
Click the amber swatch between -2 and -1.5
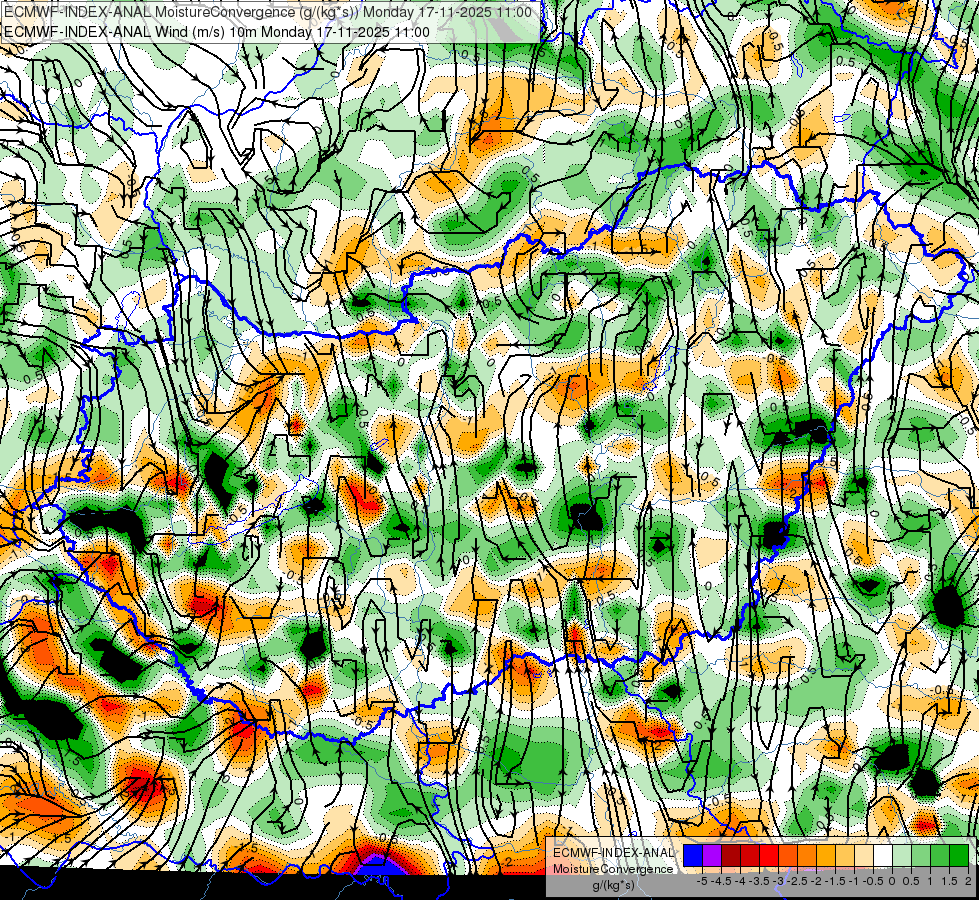[x=826, y=855]
